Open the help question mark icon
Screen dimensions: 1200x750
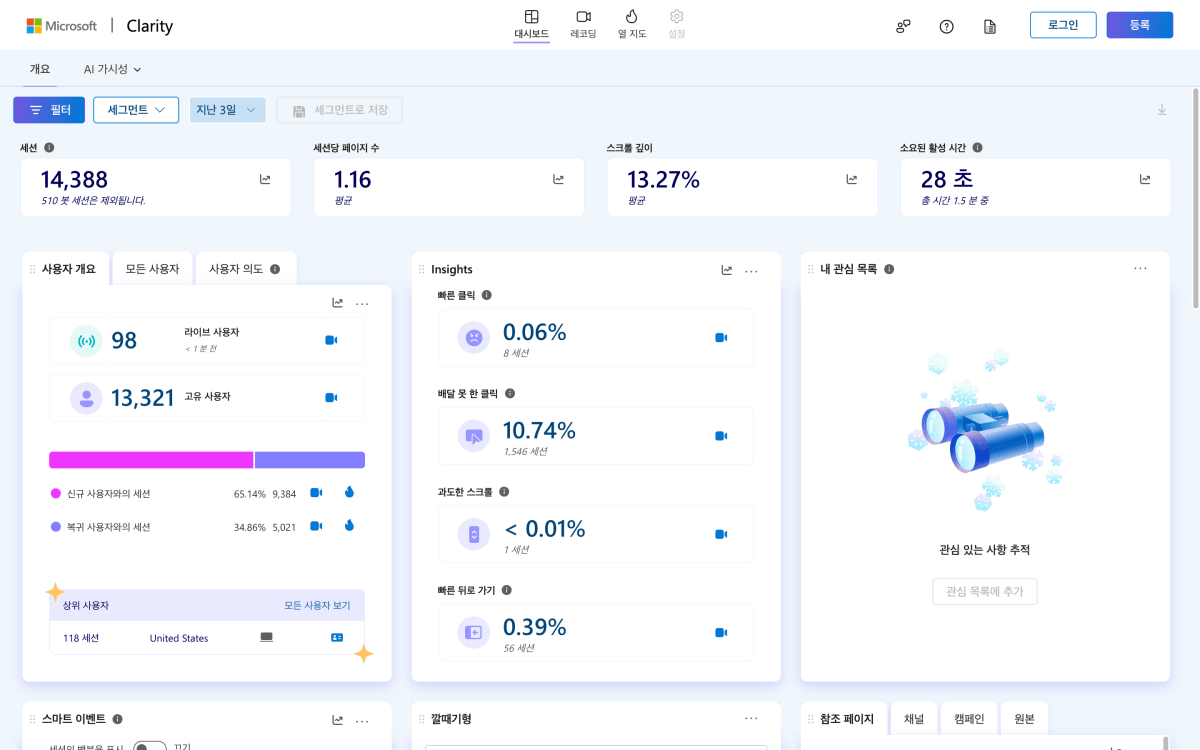[946, 26]
